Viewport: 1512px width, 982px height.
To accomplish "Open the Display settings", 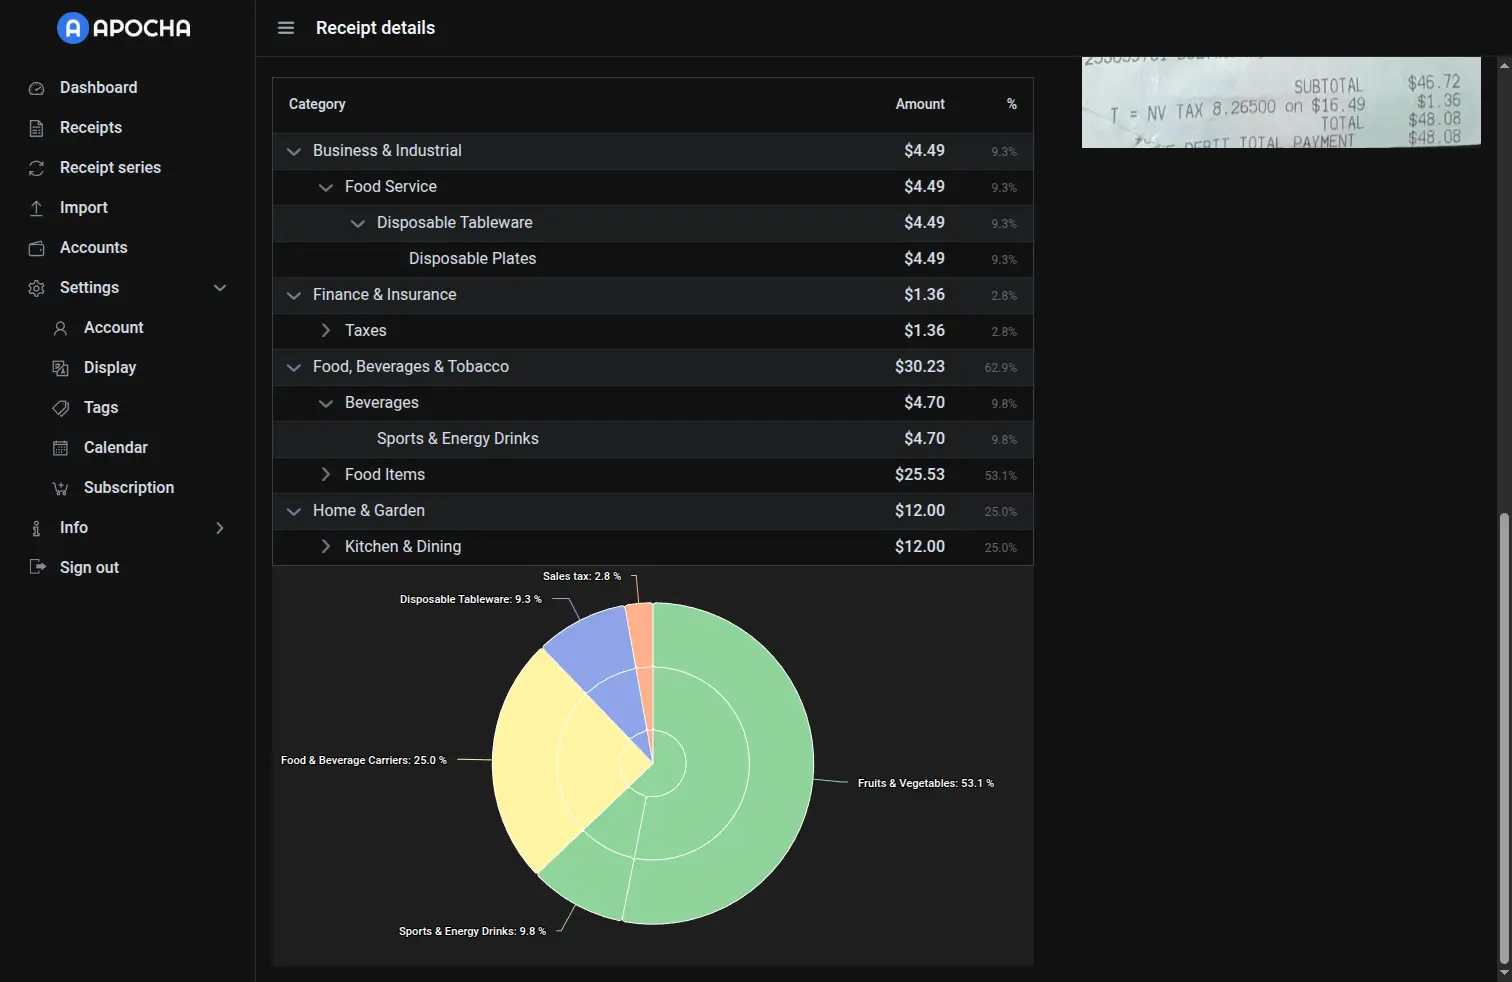I will click(x=110, y=367).
